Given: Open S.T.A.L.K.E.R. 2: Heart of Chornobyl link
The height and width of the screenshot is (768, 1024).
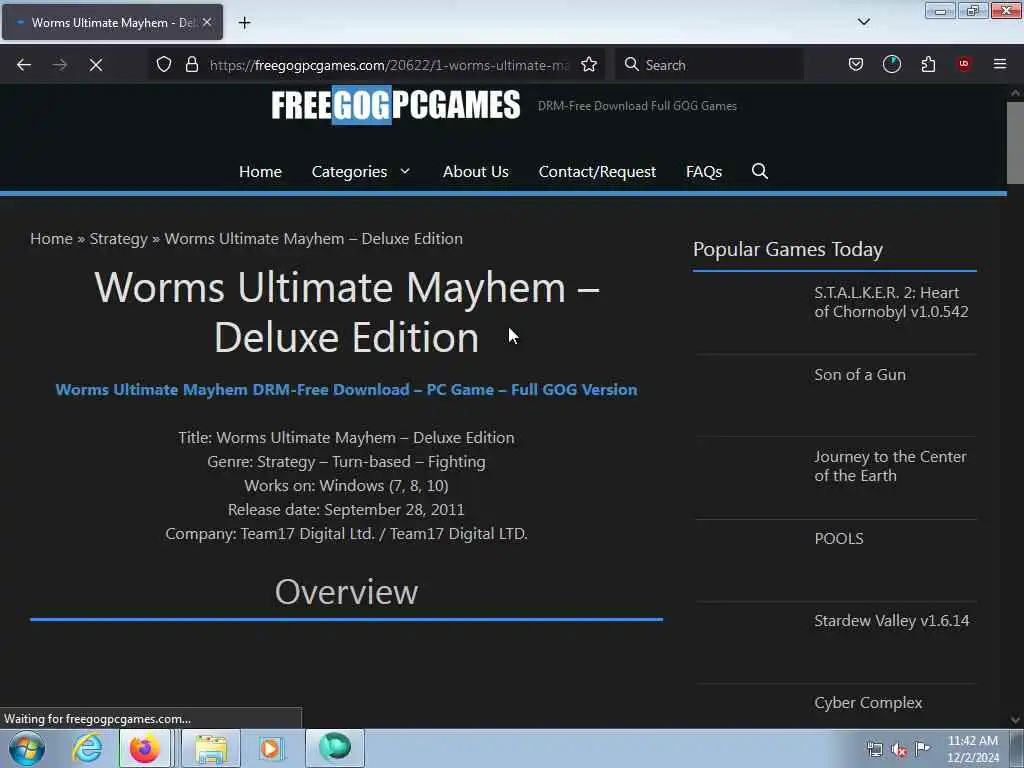Looking at the screenshot, I should (891, 302).
